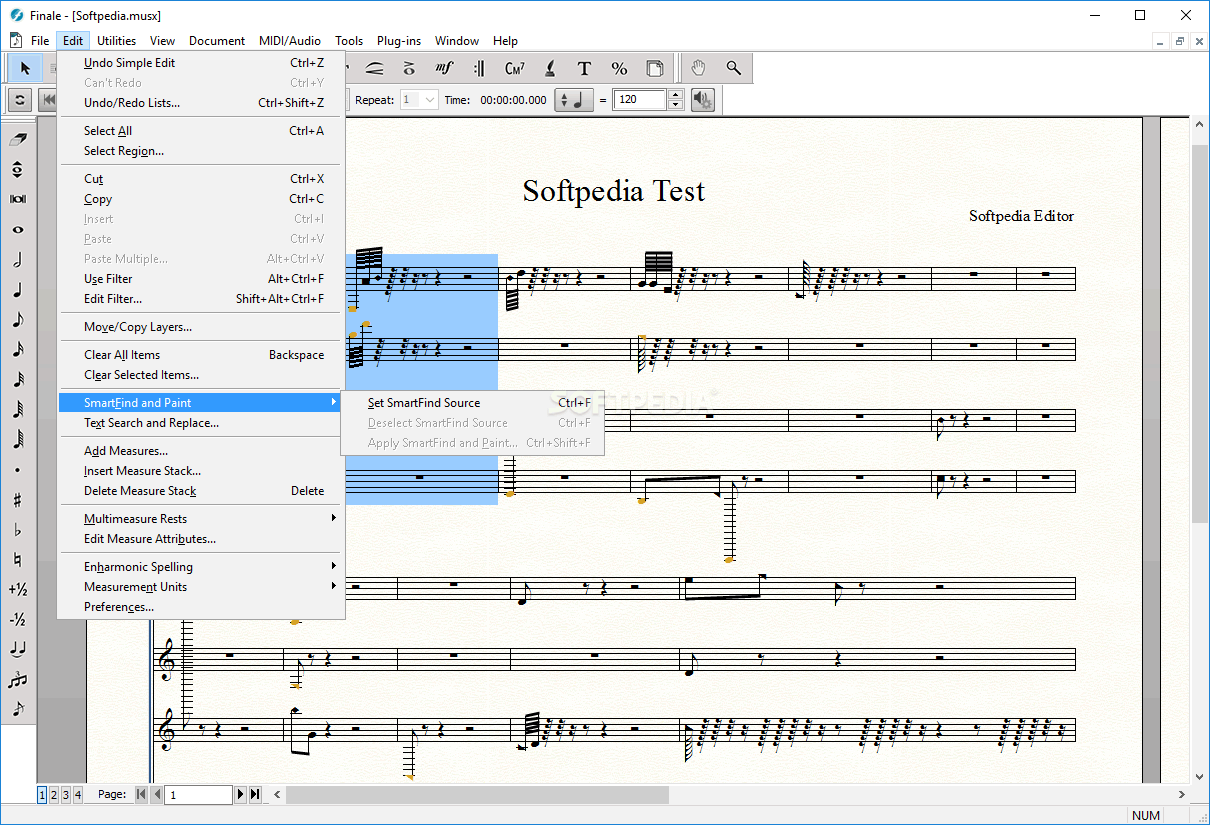Go to next page arrow
1210x825 pixels.
pos(240,795)
